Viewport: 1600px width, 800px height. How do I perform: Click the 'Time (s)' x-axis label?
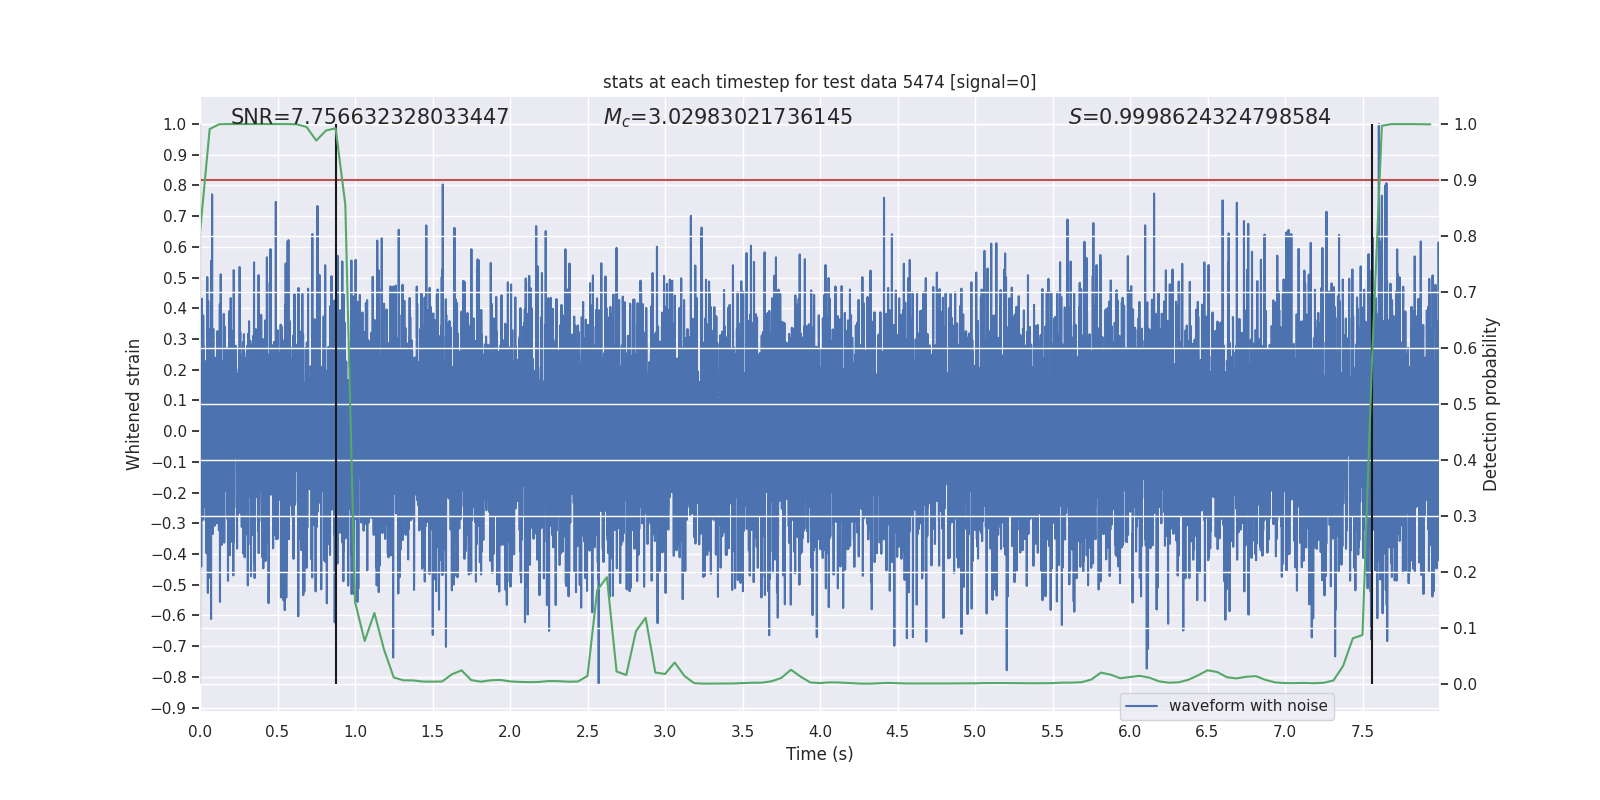pos(819,754)
